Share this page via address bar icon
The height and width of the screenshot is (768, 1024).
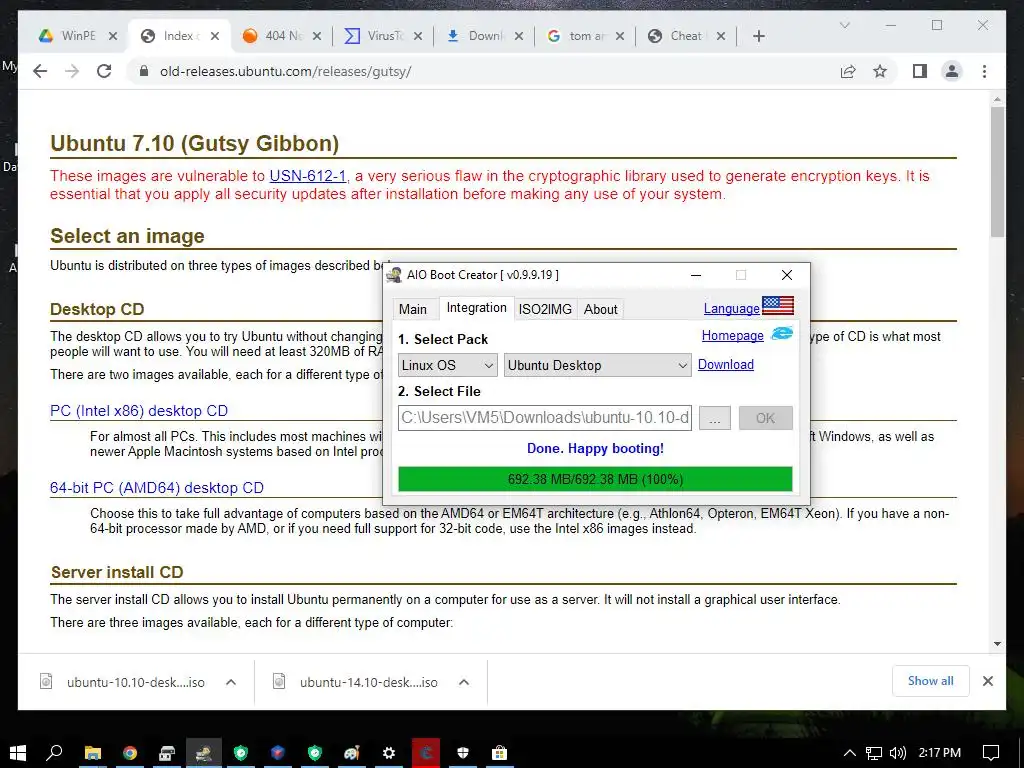848,71
